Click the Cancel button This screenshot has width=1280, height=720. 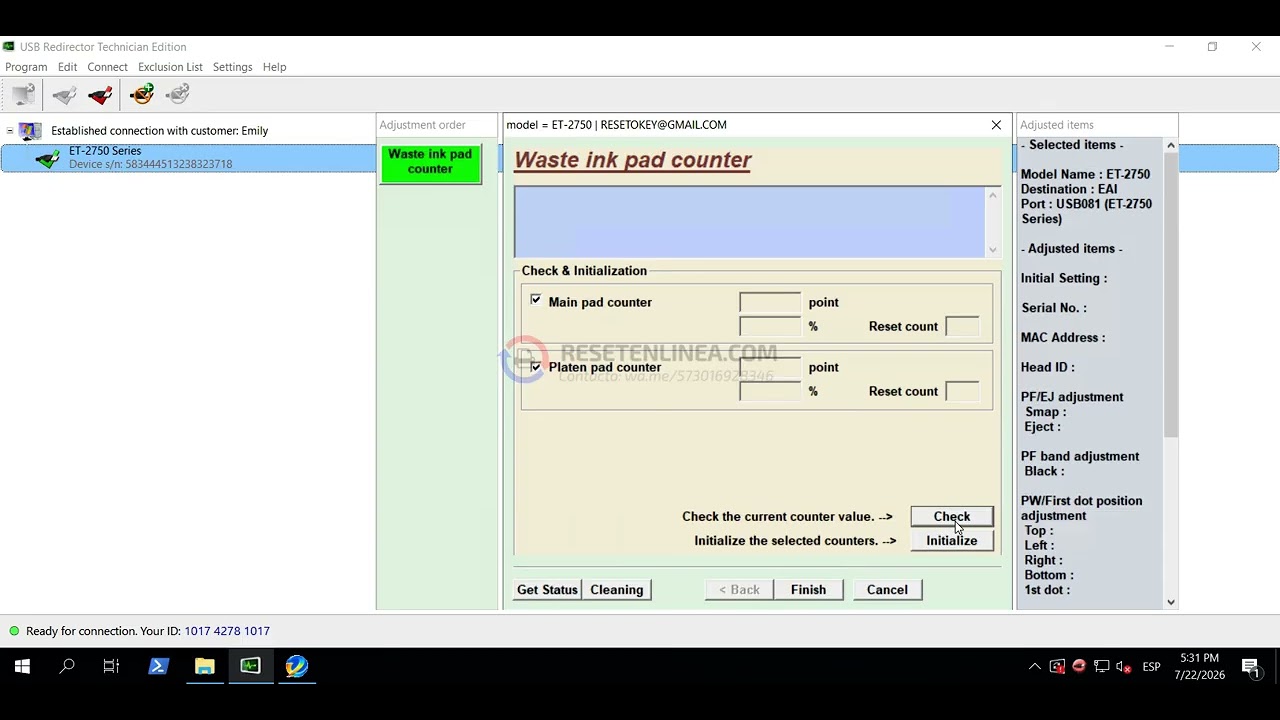click(x=887, y=590)
